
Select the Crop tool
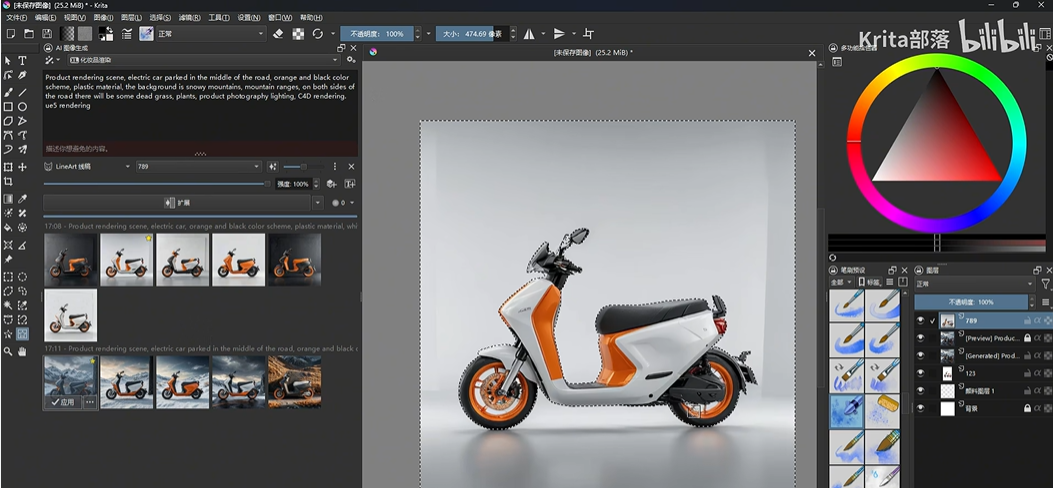point(8,182)
